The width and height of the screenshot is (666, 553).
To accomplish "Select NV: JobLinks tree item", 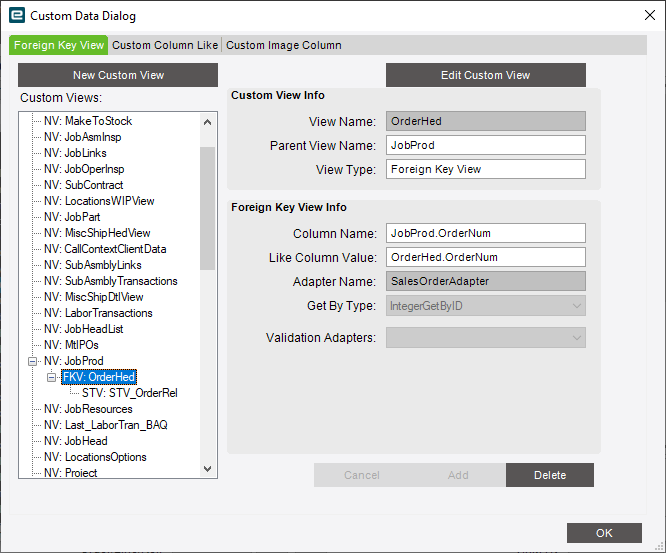I will pyautogui.click(x=75, y=153).
